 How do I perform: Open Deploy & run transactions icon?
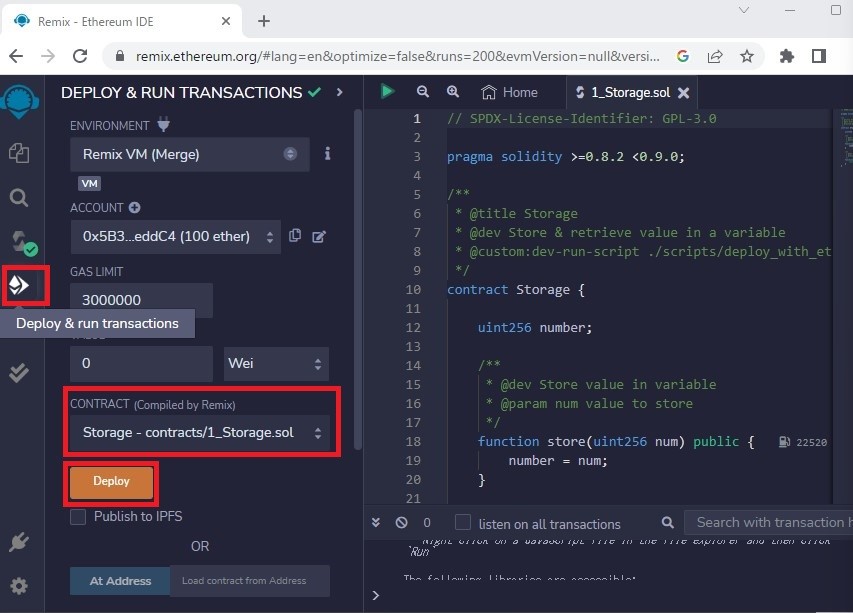[20, 284]
